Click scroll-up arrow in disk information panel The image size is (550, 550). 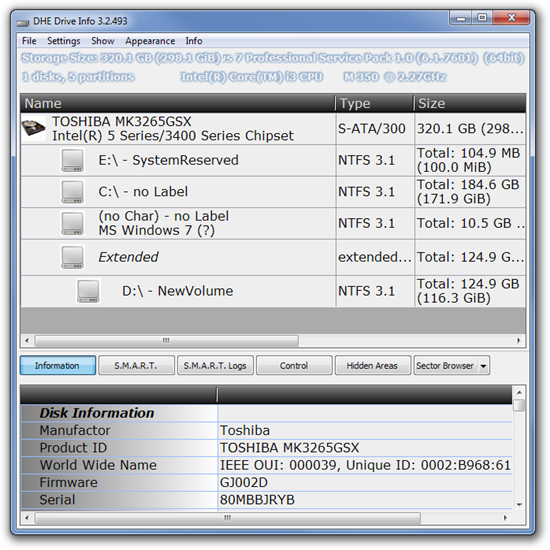click(519, 392)
